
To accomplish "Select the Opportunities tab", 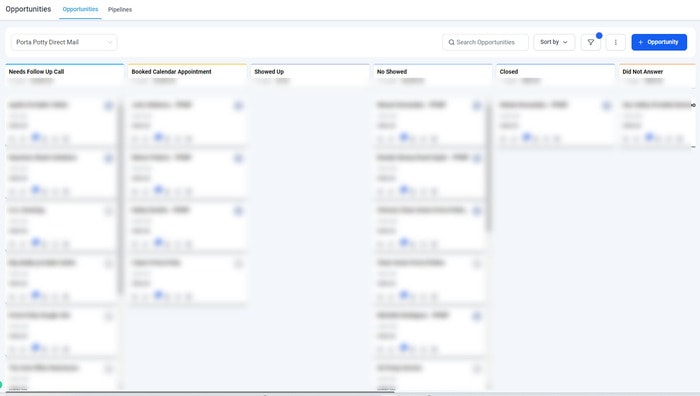I will click(80, 9).
